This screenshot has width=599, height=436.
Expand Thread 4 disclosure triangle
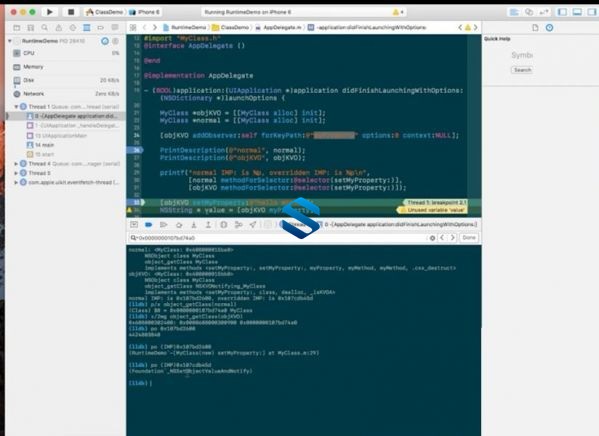(x=16, y=164)
